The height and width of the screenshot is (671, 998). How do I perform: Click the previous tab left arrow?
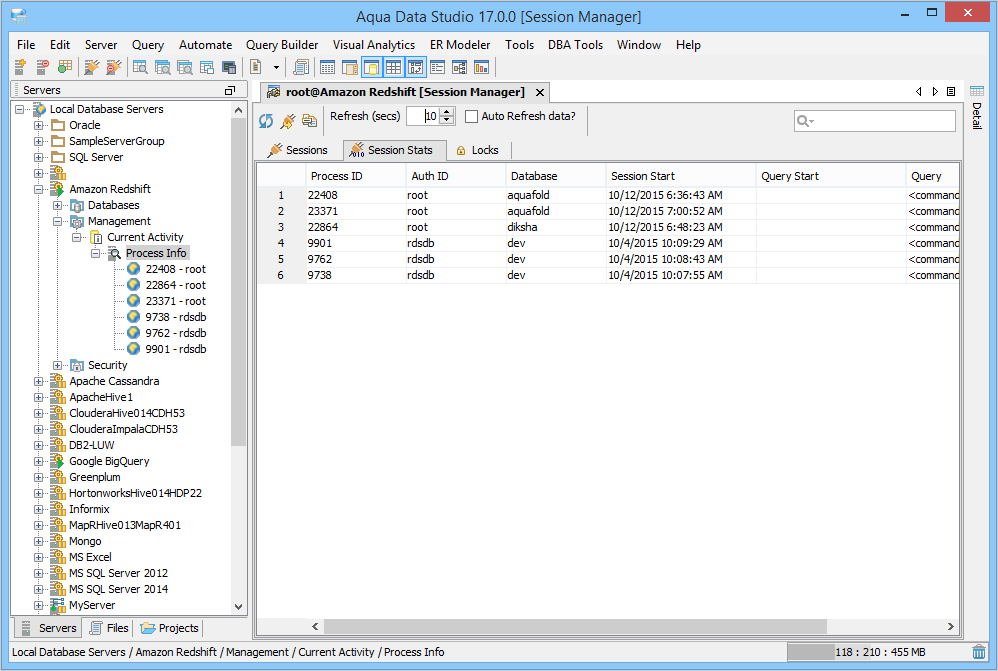pos(918,92)
